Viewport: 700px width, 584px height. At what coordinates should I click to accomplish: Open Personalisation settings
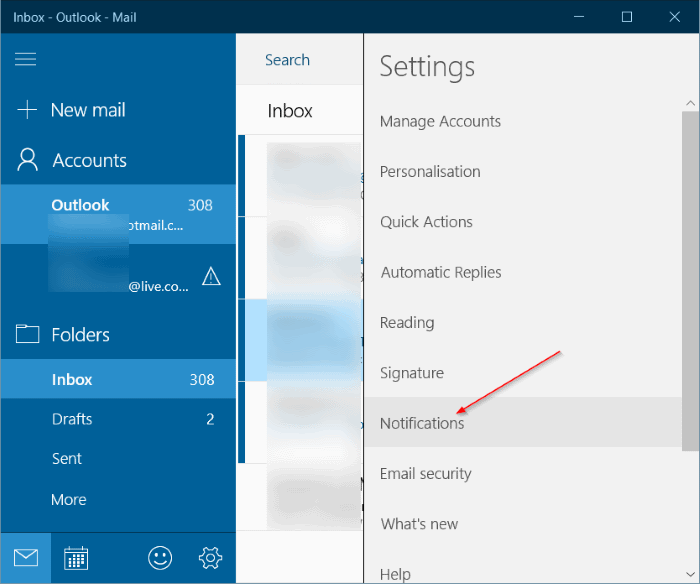click(430, 172)
